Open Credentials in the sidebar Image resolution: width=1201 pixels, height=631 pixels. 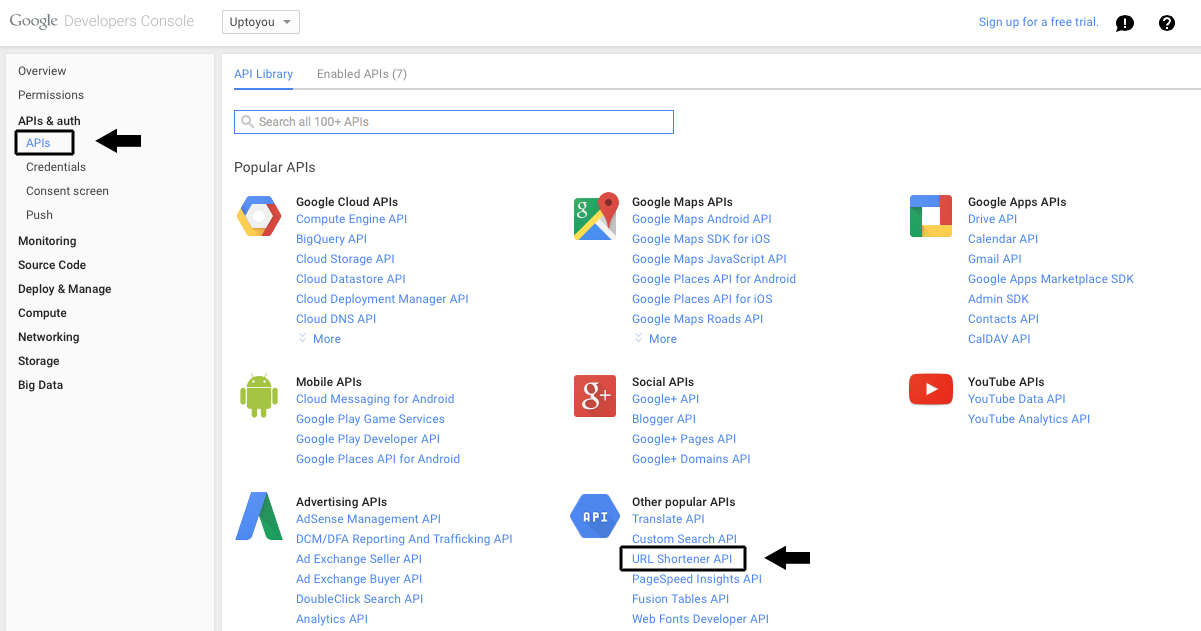[56, 167]
